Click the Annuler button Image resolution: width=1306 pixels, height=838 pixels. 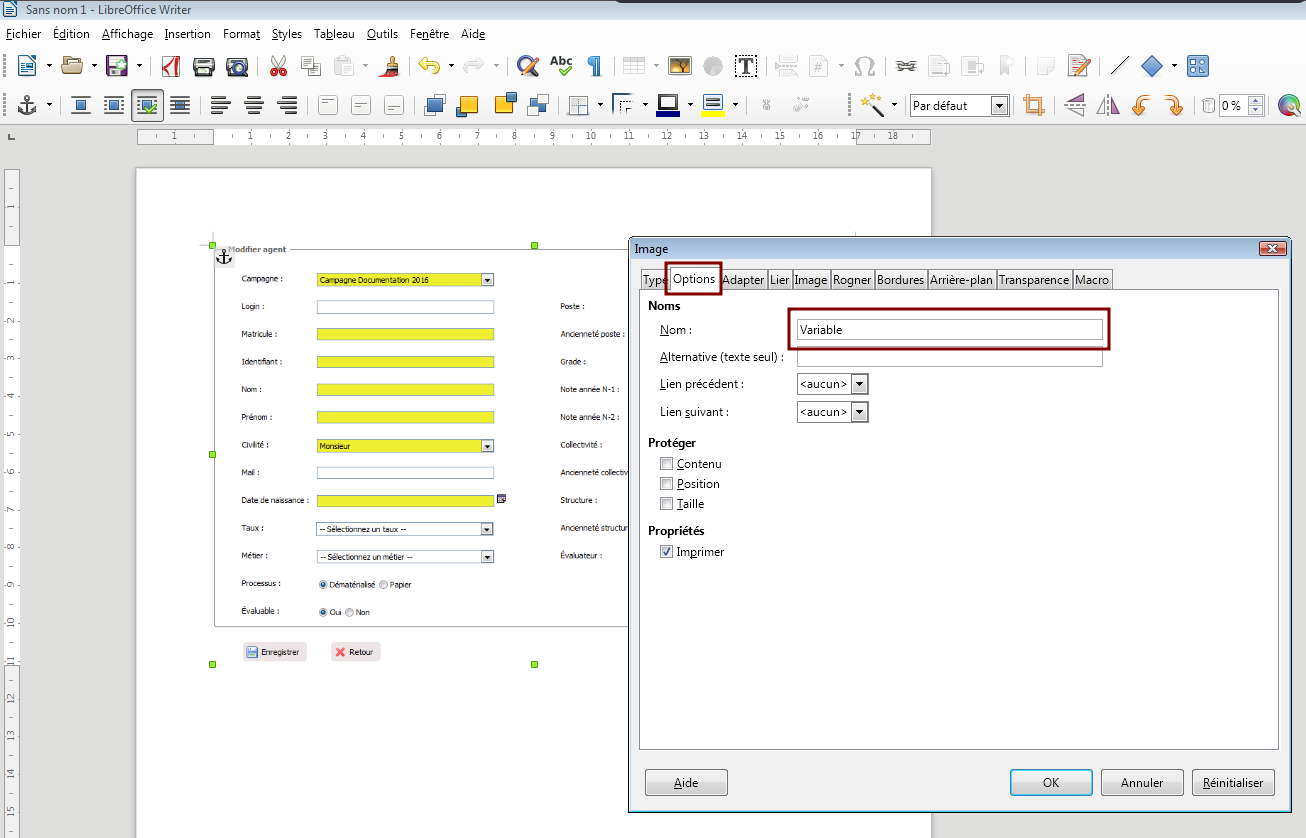coord(1142,783)
